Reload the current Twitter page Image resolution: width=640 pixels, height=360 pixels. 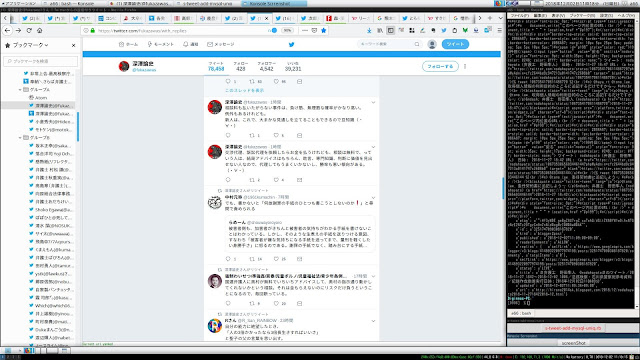[x=29, y=31]
